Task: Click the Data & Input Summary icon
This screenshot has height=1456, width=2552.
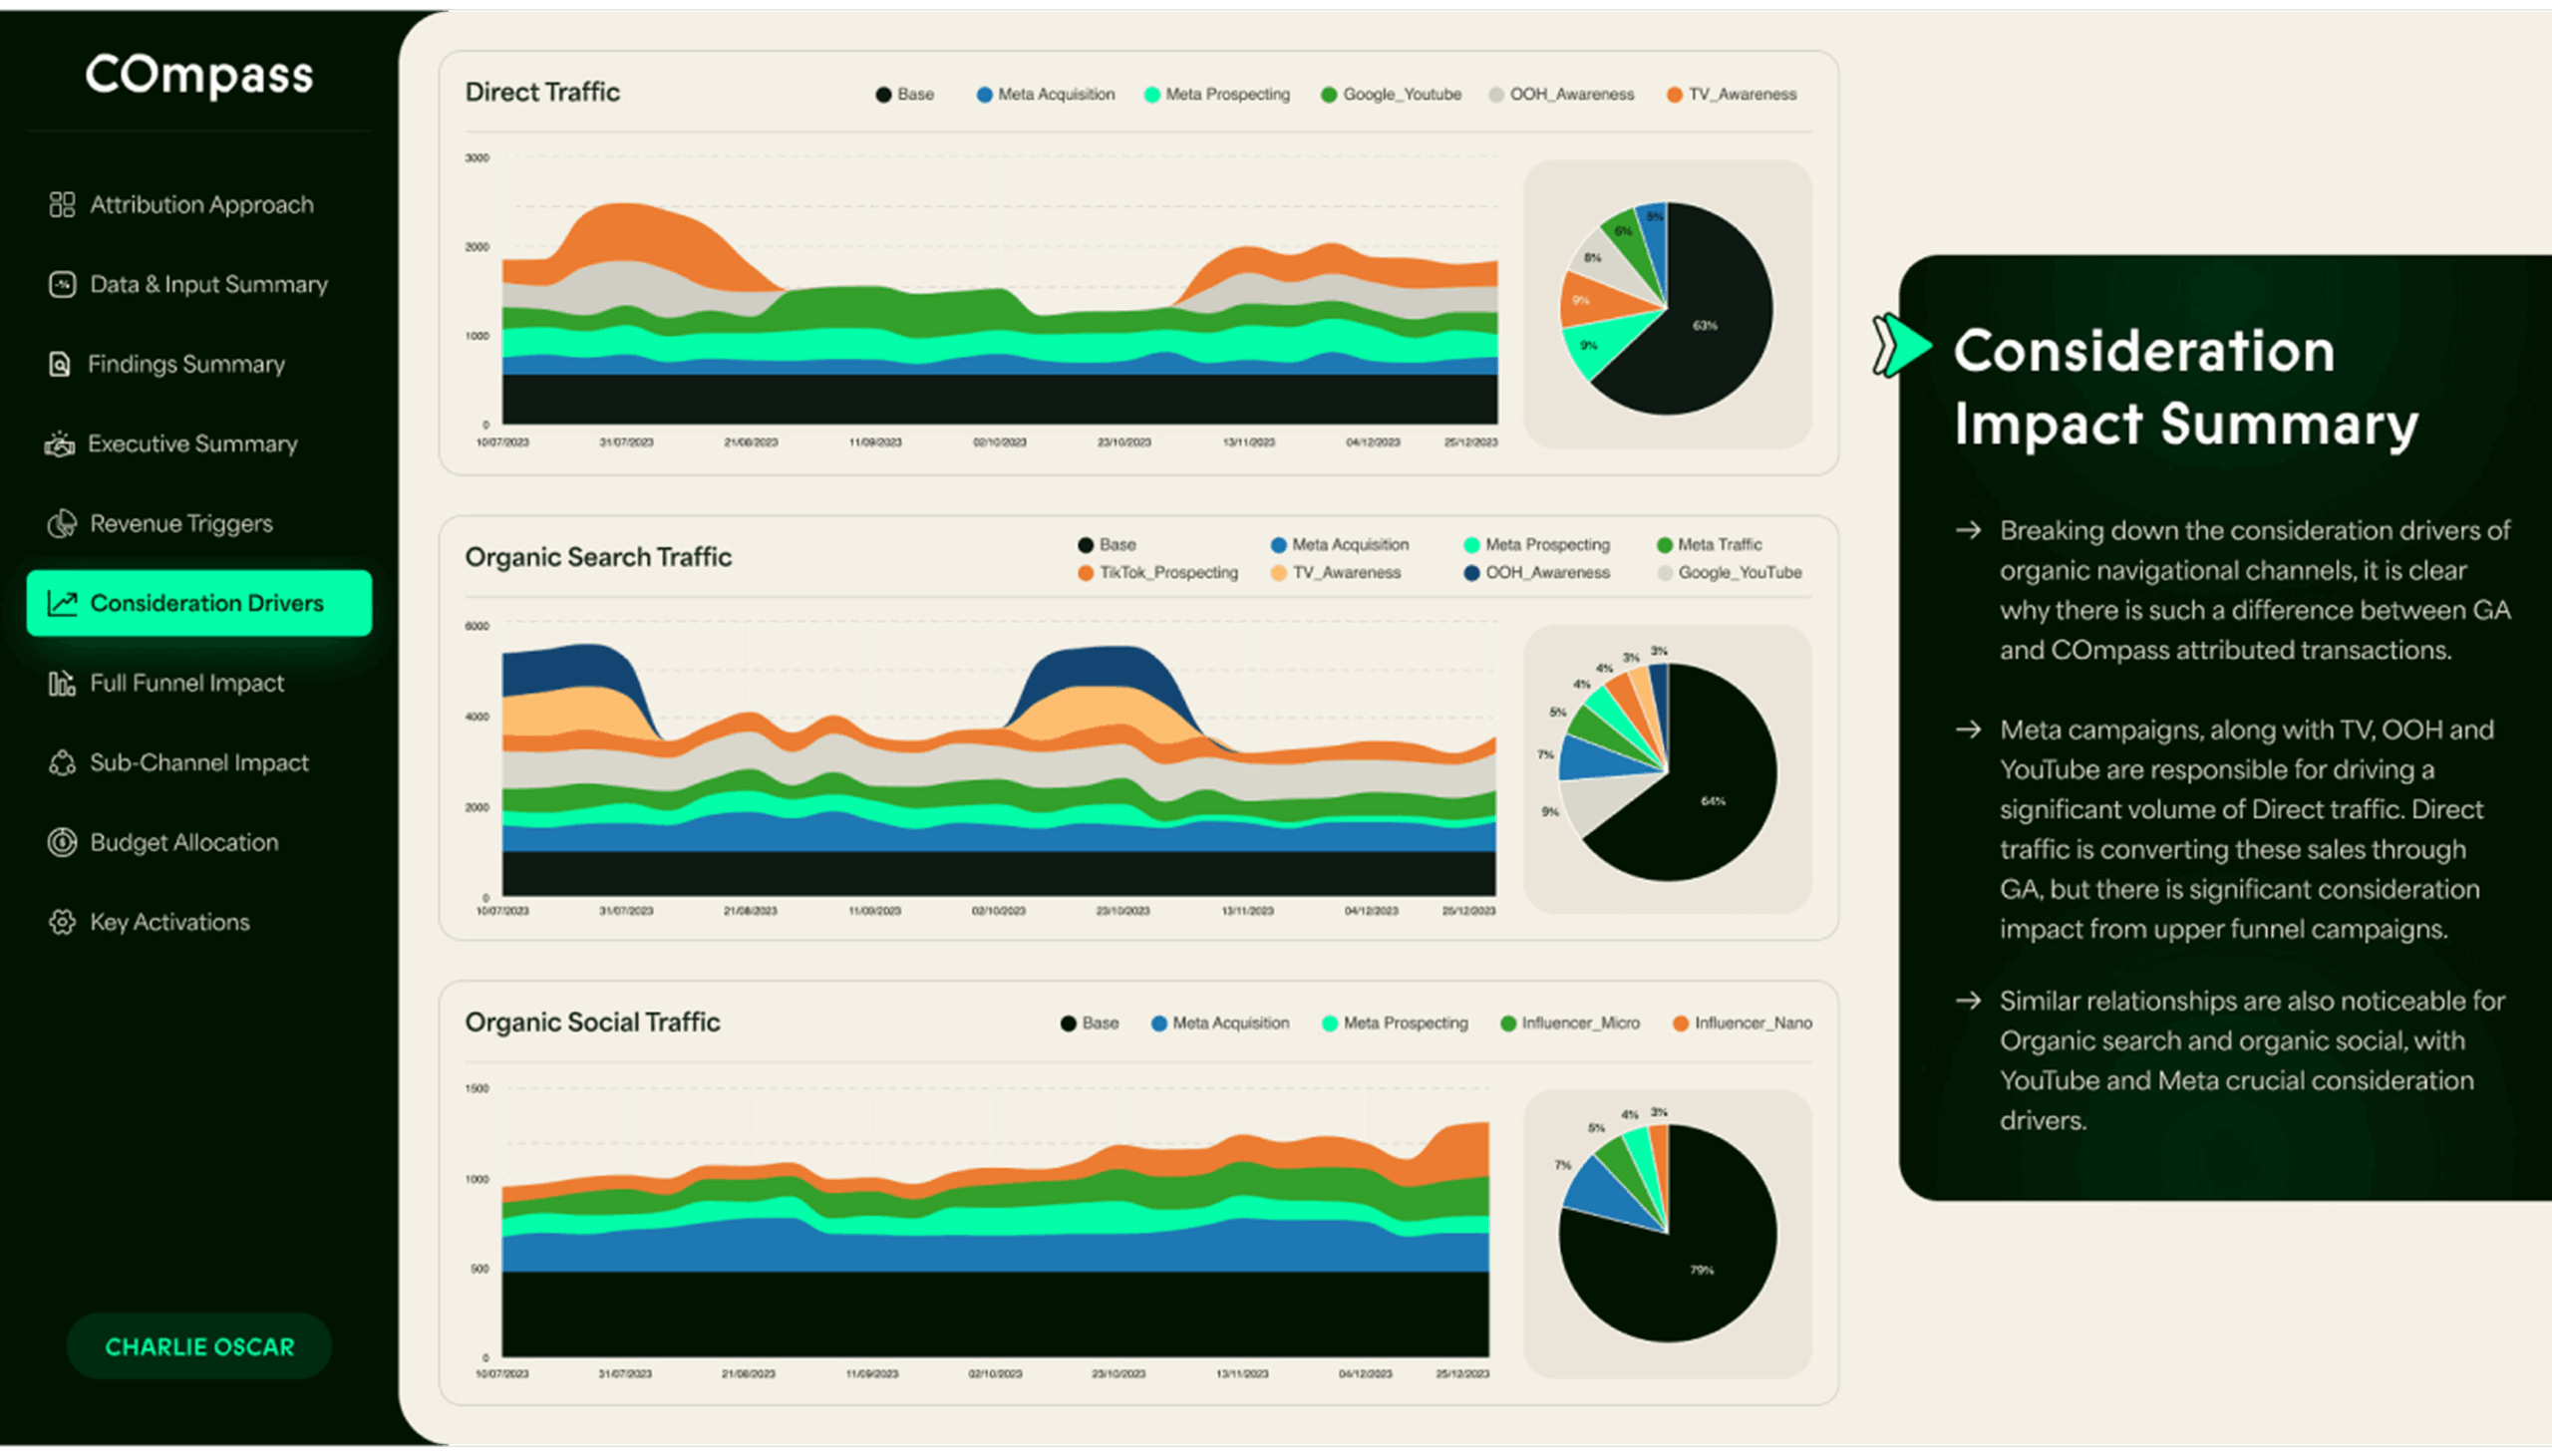Action: pyautogui.click(x=62, y=284)
